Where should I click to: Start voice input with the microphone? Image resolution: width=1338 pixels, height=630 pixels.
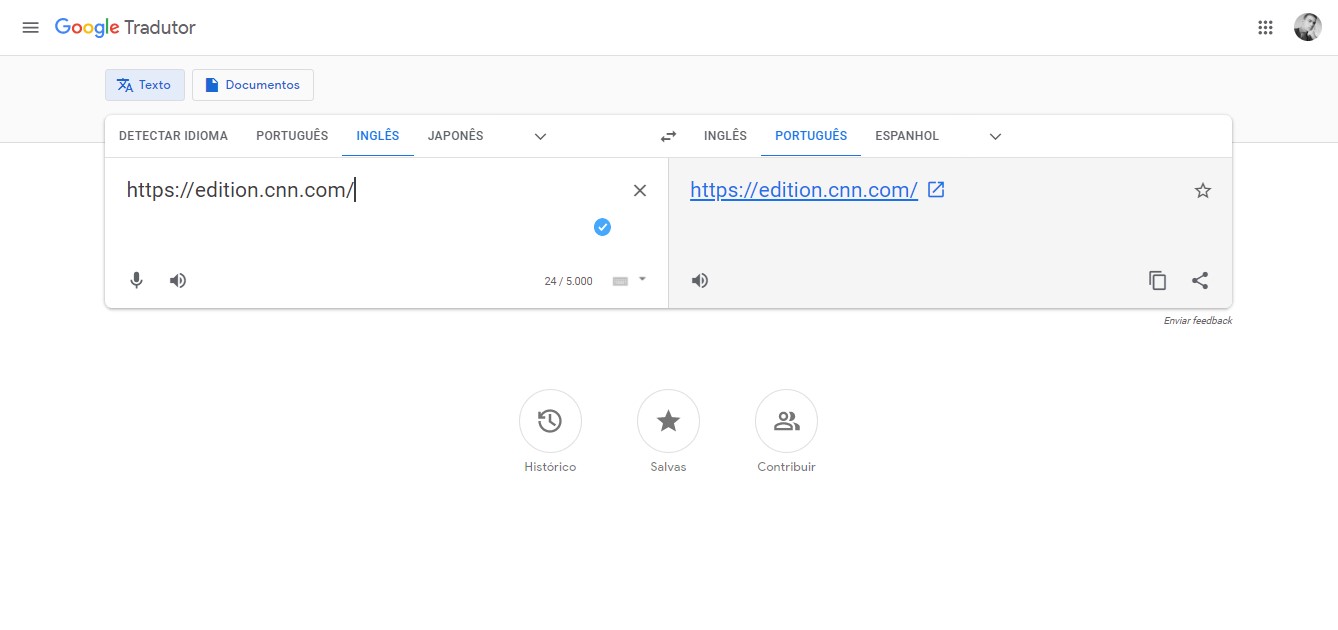point(137,280)
